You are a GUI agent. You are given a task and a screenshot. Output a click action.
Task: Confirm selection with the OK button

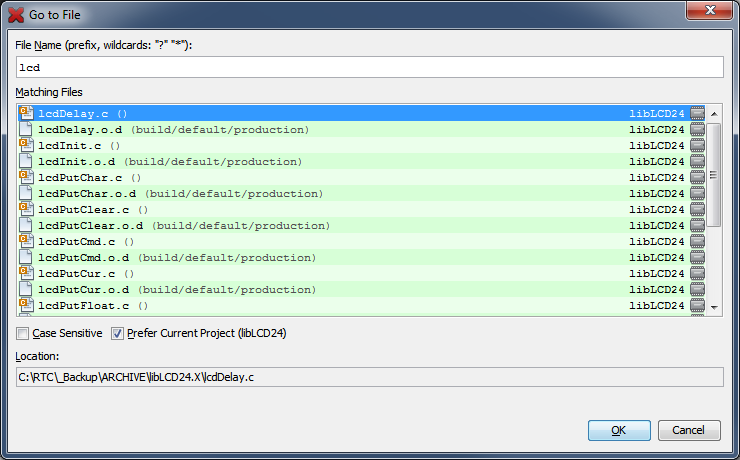[x=619, y=430]
